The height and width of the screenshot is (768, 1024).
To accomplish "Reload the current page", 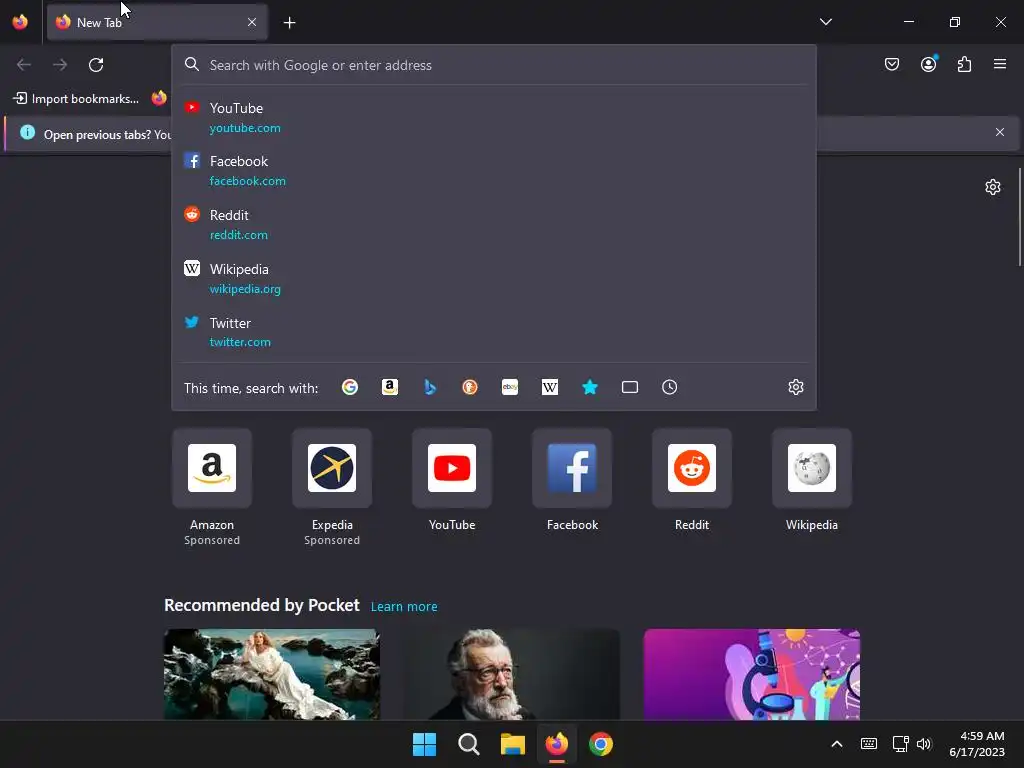I will point(96,65).
